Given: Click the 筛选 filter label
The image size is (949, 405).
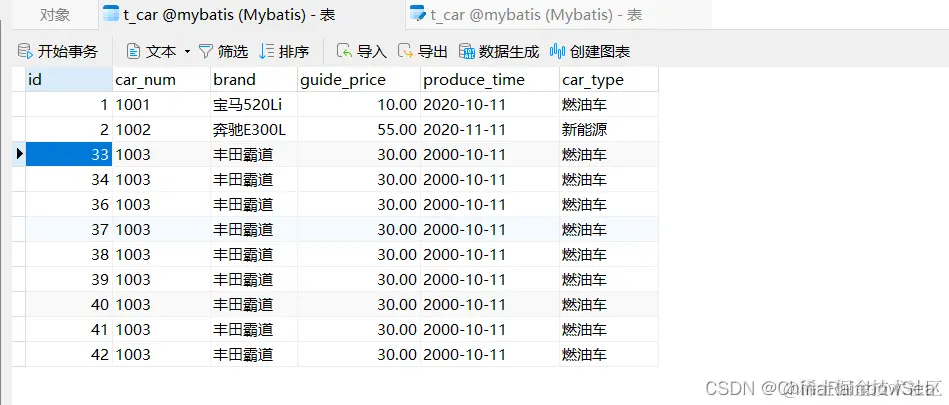Looking at the screenshot, I should [233, 51].
